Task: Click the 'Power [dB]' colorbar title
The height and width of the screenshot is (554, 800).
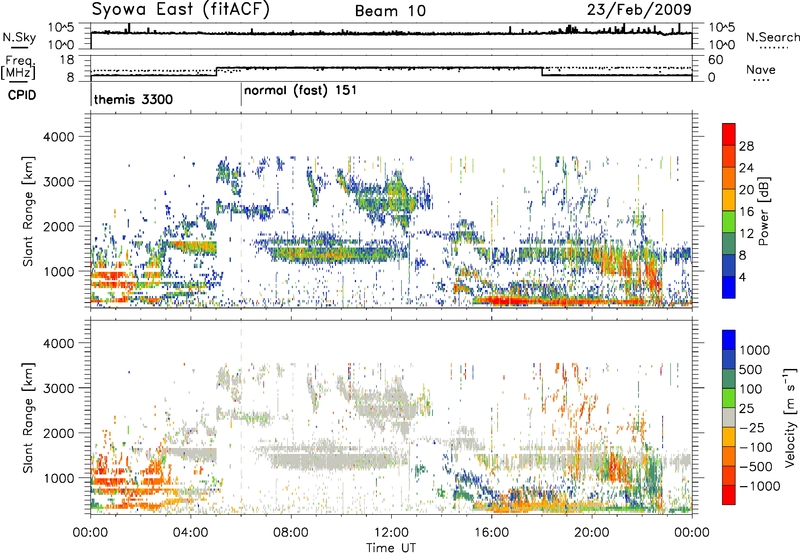Action: tap(764, 211)
